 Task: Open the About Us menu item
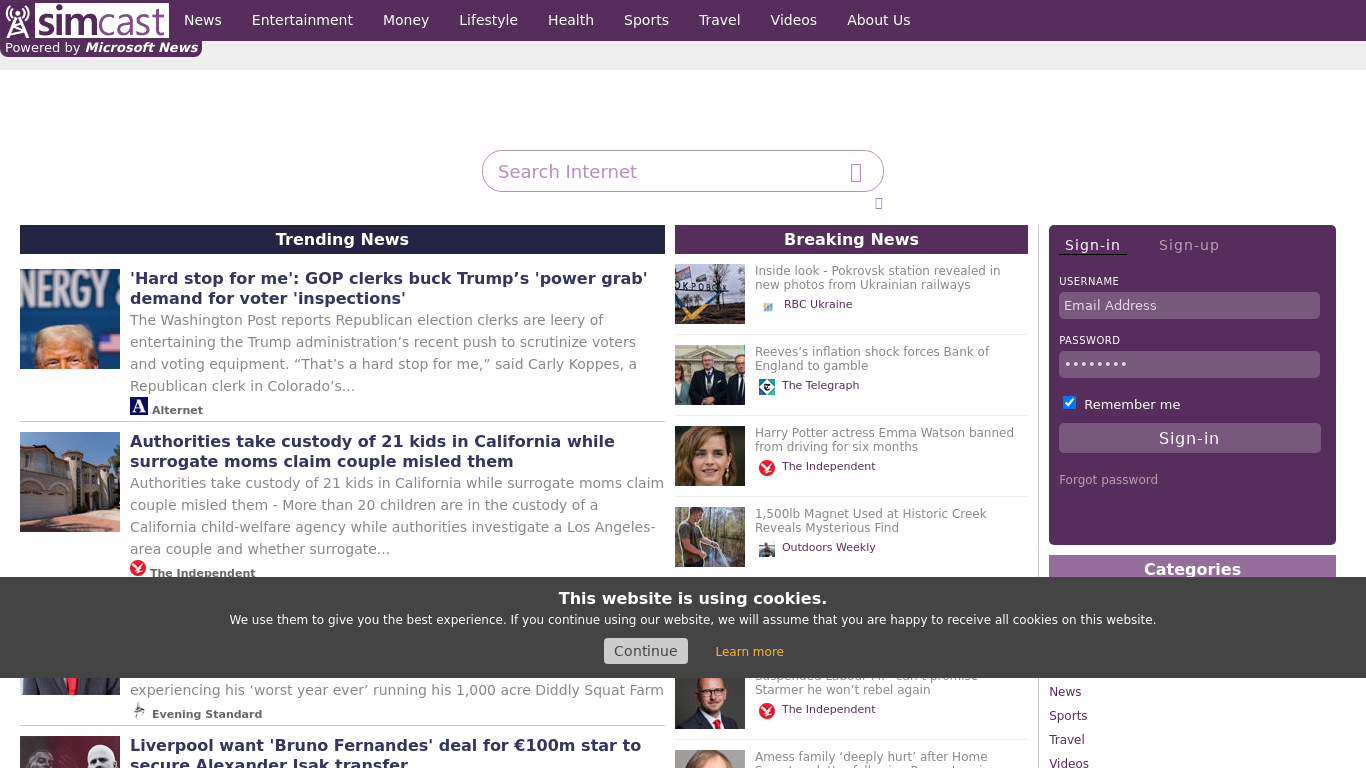[x=879, y=20]
